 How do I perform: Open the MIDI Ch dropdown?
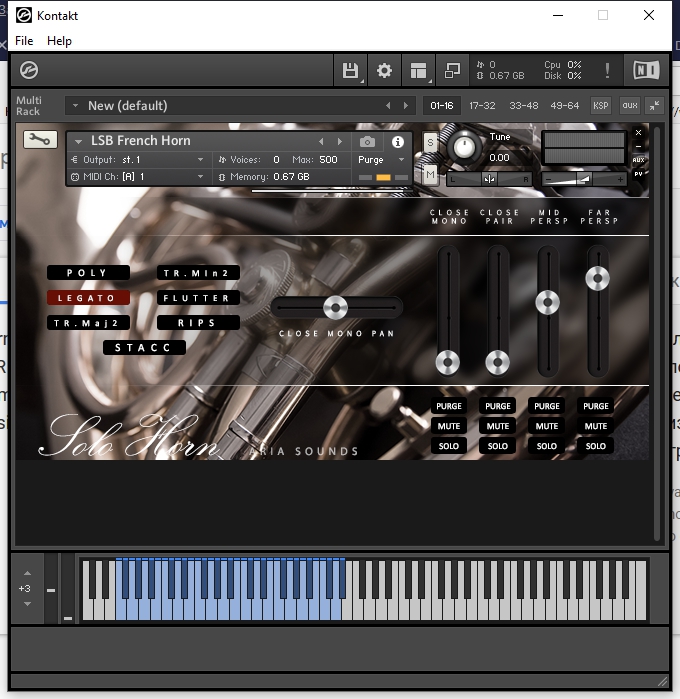pyautogui.click(x=200, y=177)
